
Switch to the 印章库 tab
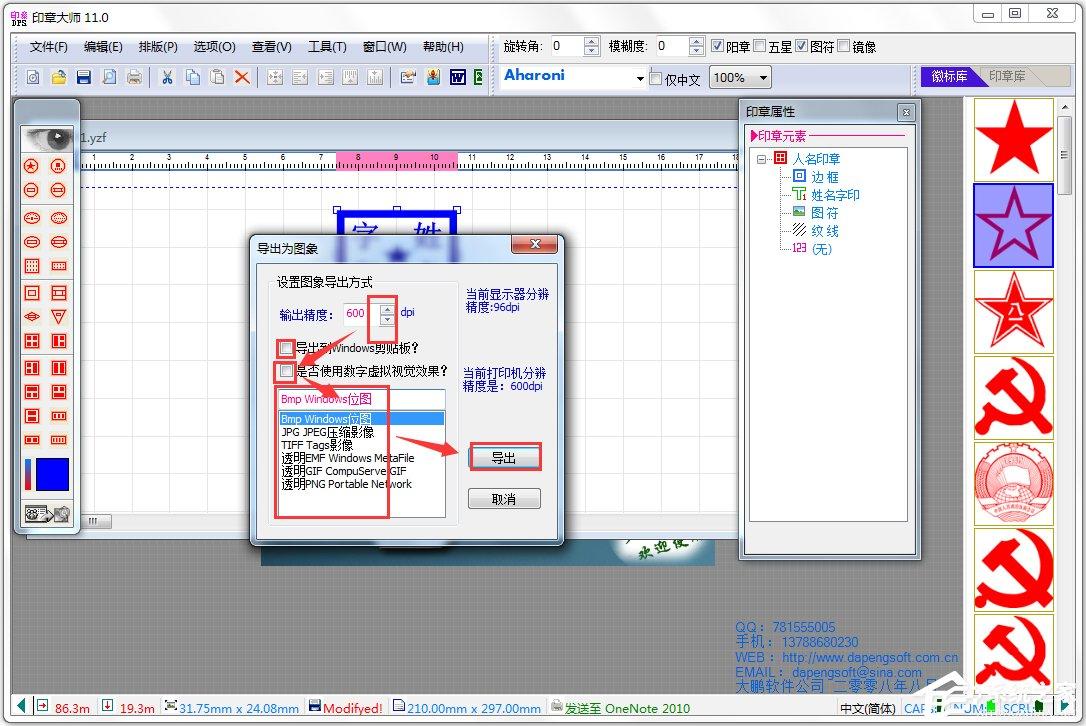pyautogui.click(x=1007, y=76)
